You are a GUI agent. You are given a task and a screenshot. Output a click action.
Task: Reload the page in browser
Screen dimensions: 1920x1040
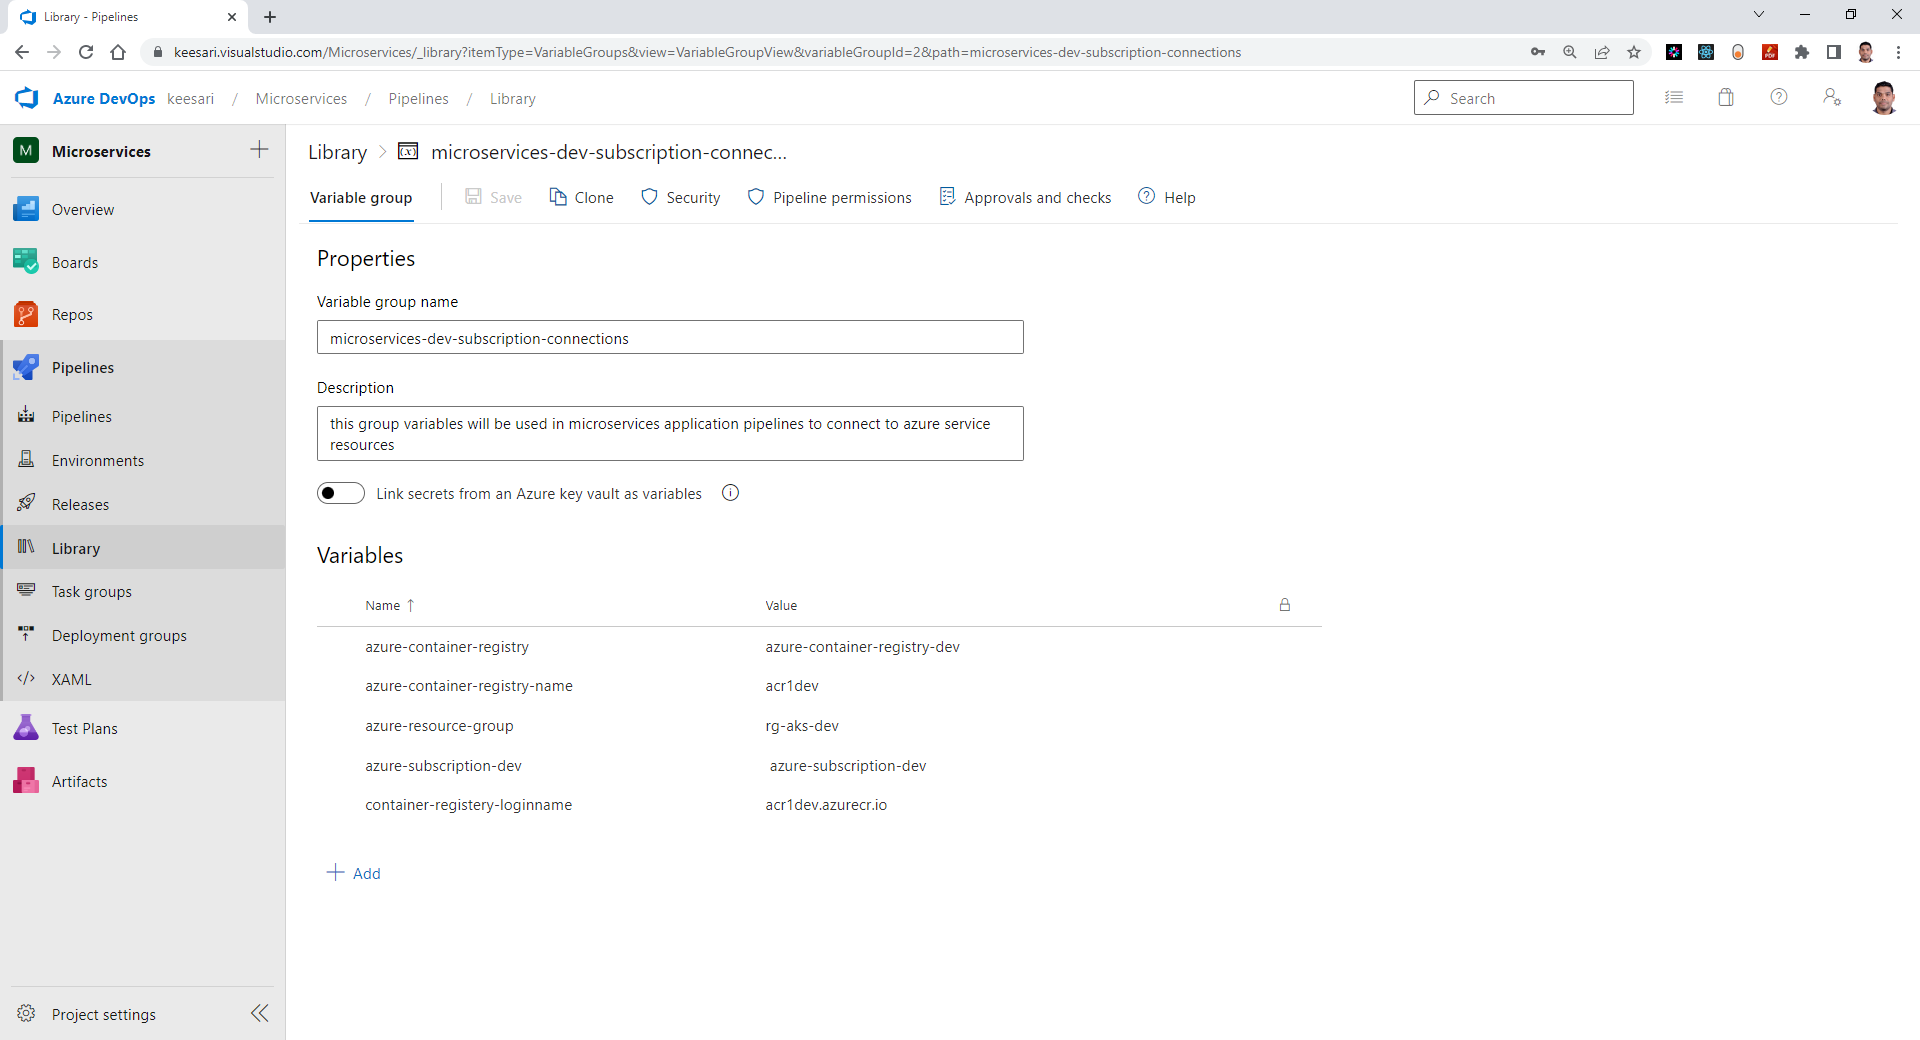[86, 52]
